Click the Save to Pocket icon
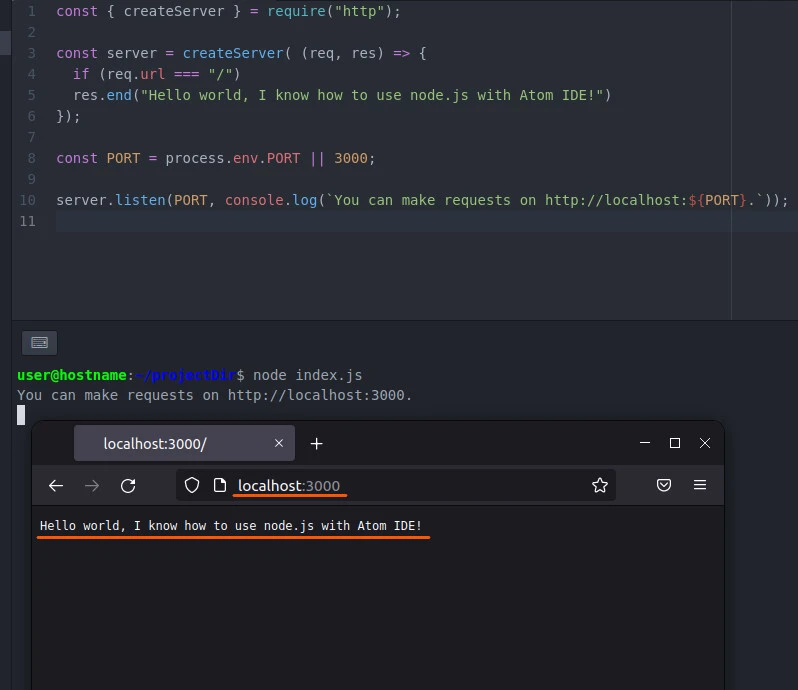This screenshot has width=798, height=690. pyautogui.click(x=664, y=486)
